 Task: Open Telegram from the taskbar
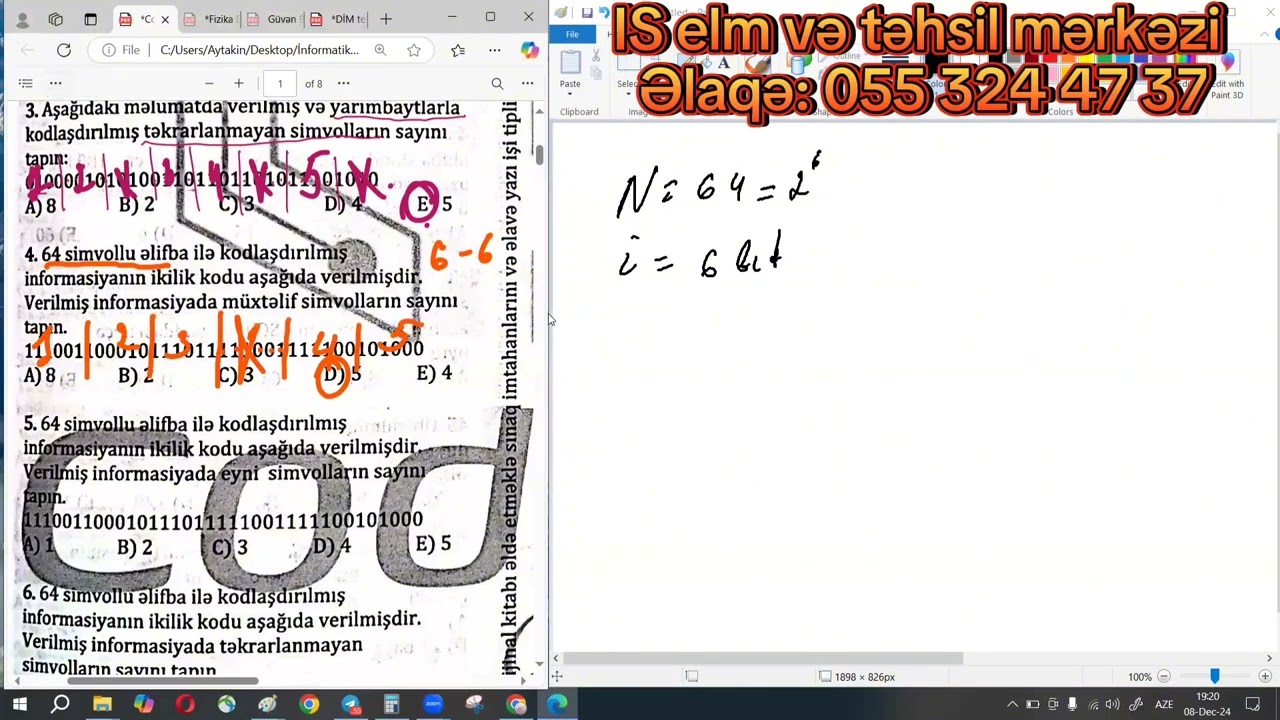[x=350, y=705]
